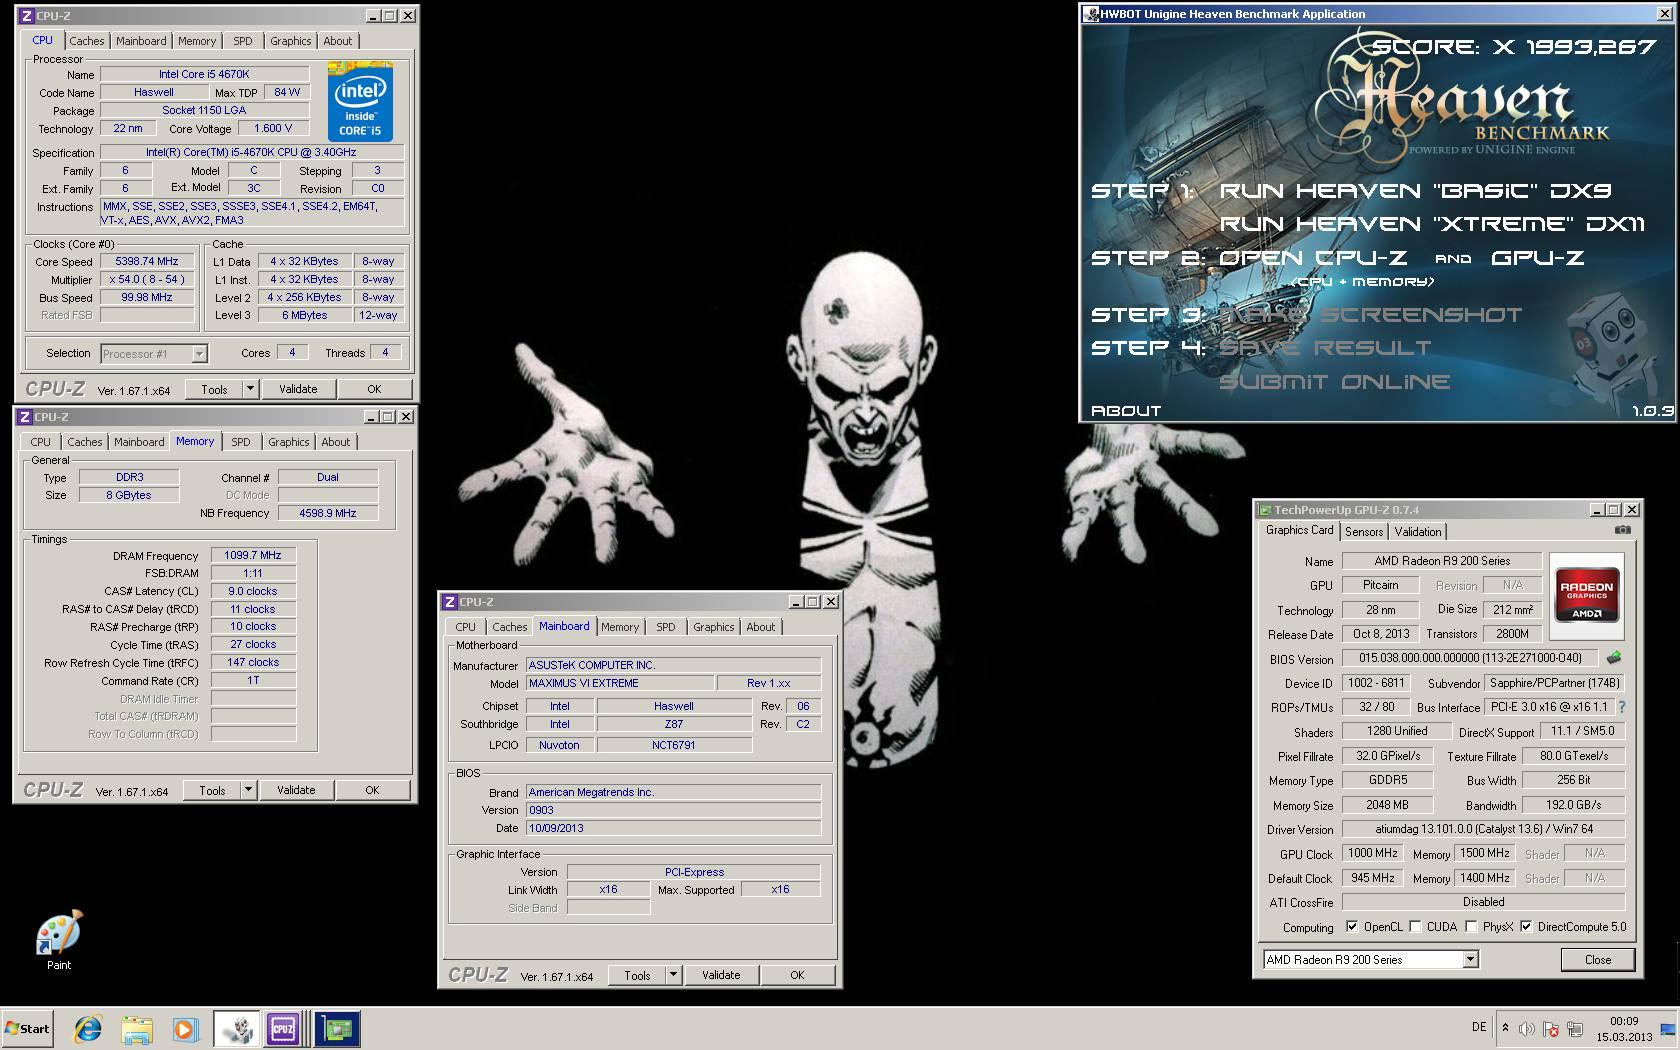Click the Z icon of the Memory CPU-Z window
This screenshot has height=1050, width=1680.
point(25,417)
